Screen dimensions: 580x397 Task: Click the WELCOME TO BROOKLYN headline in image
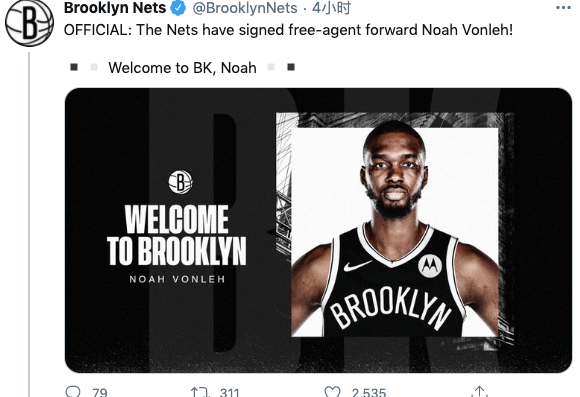177,235
